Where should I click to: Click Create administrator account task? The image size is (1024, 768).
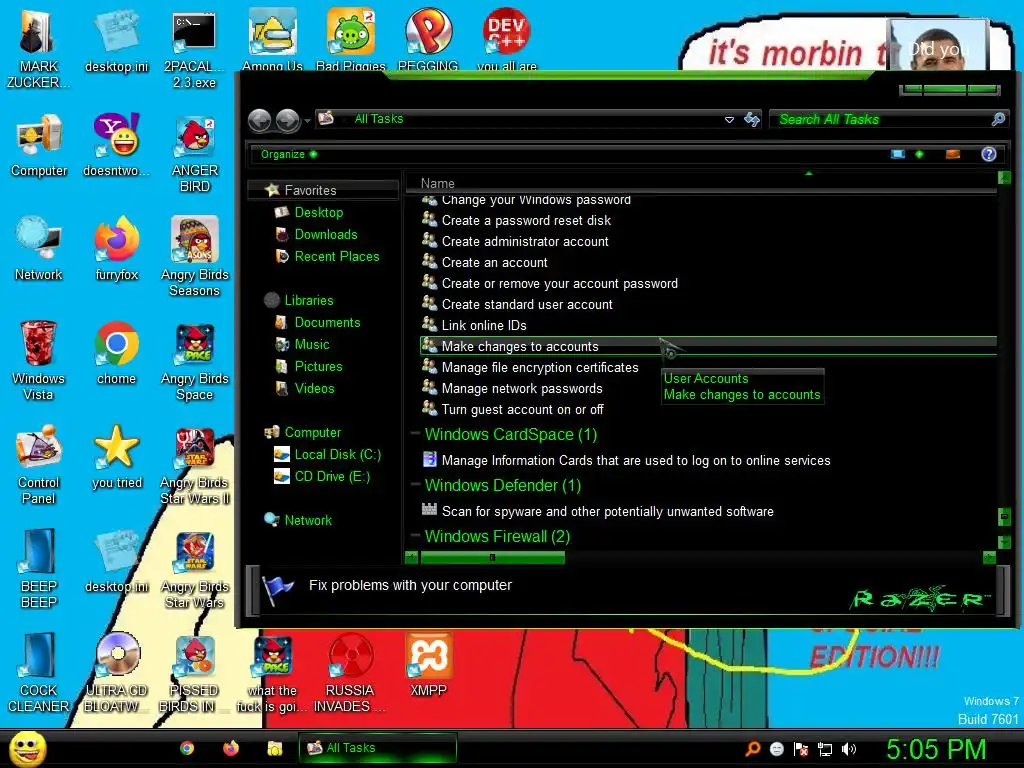click(x=525, y=242)
